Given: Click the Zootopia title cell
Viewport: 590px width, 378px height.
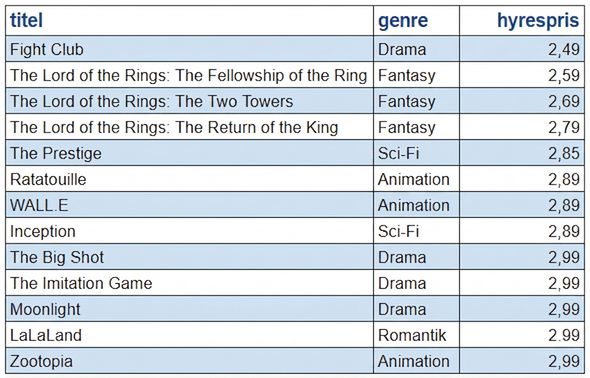Looking at the screenshot, I should [x=189, y=361].
